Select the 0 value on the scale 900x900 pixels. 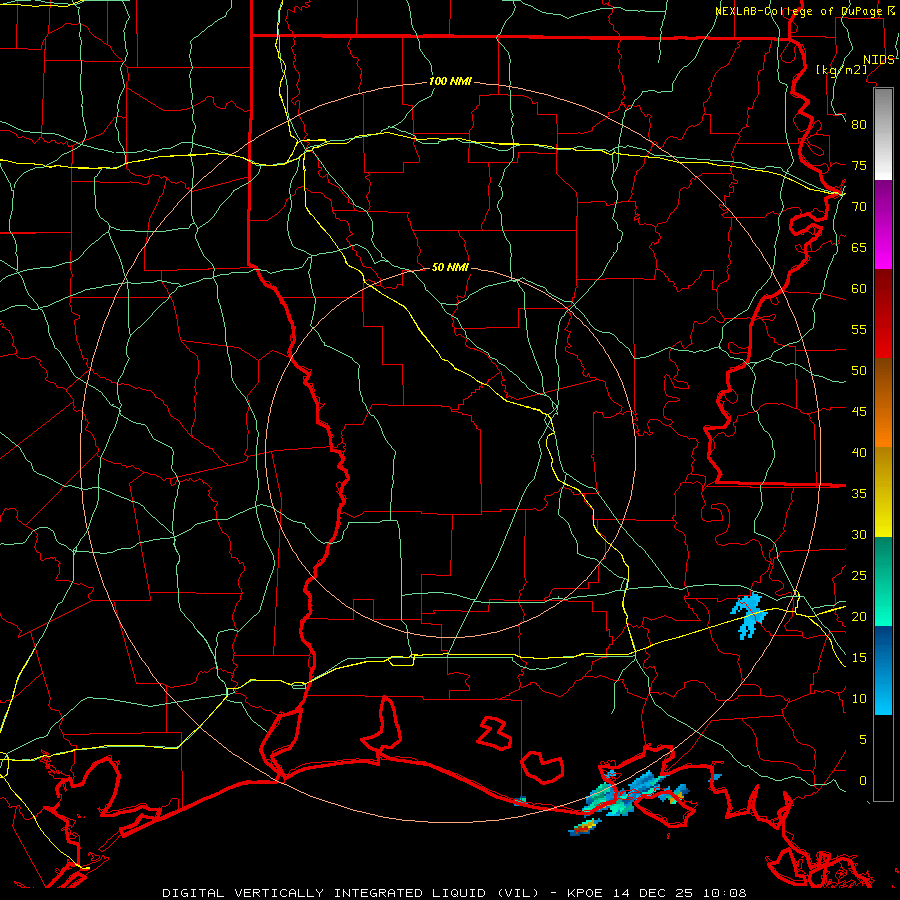pos(863,781)
